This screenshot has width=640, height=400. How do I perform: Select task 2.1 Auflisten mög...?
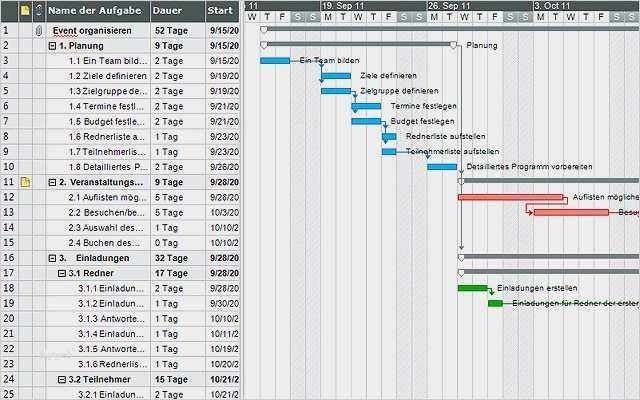pos(108,198)
